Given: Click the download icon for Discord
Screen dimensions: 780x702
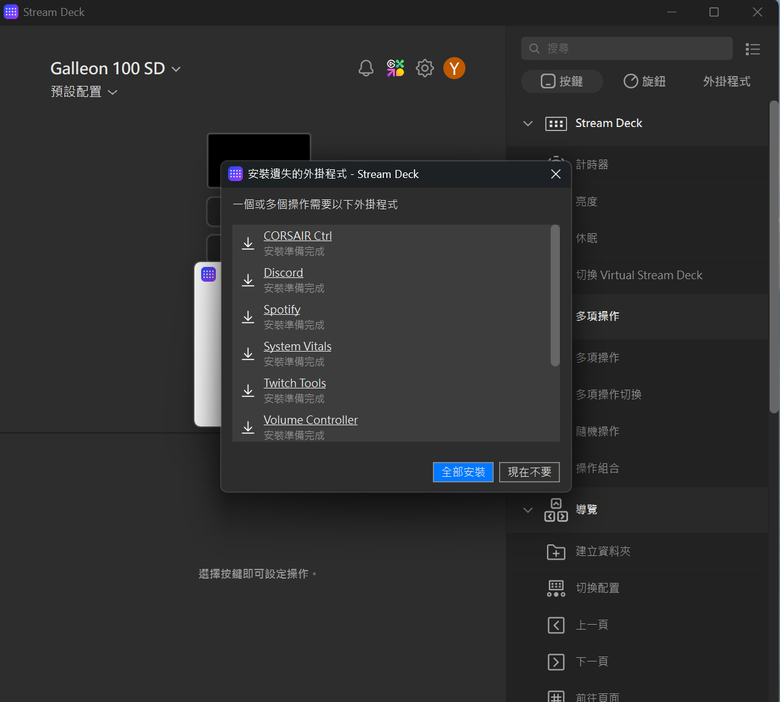Looking at the screenshot, I should 248,280.
